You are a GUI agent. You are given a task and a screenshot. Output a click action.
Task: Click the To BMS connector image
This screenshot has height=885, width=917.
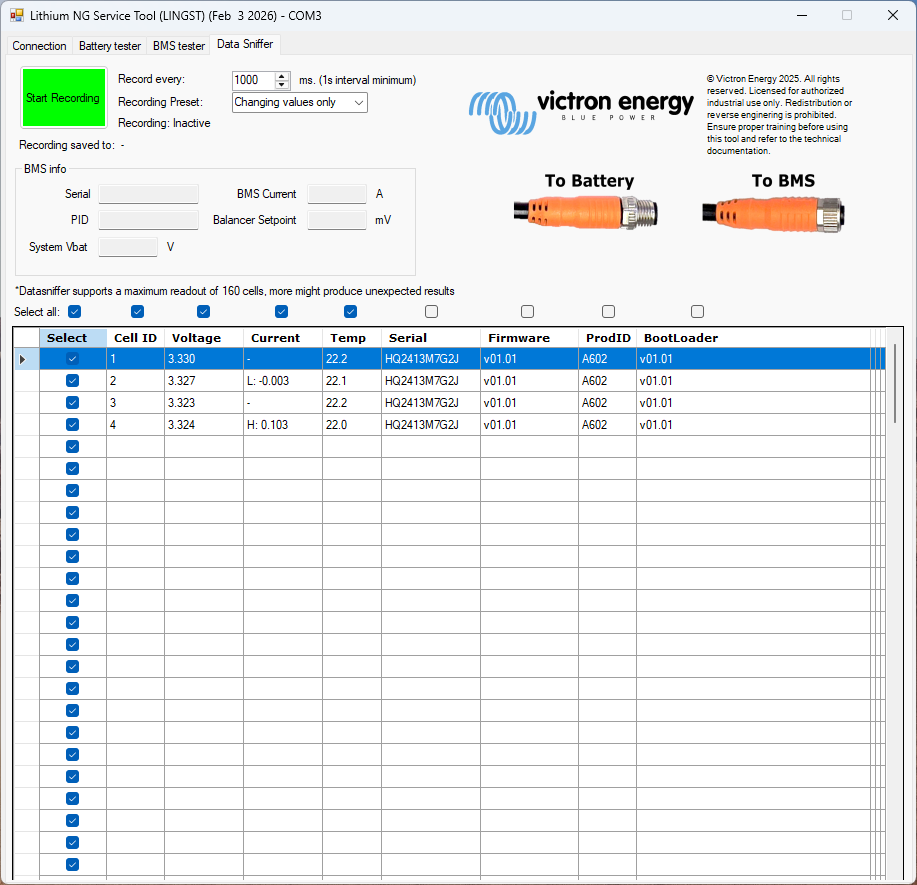coord(776,212)
